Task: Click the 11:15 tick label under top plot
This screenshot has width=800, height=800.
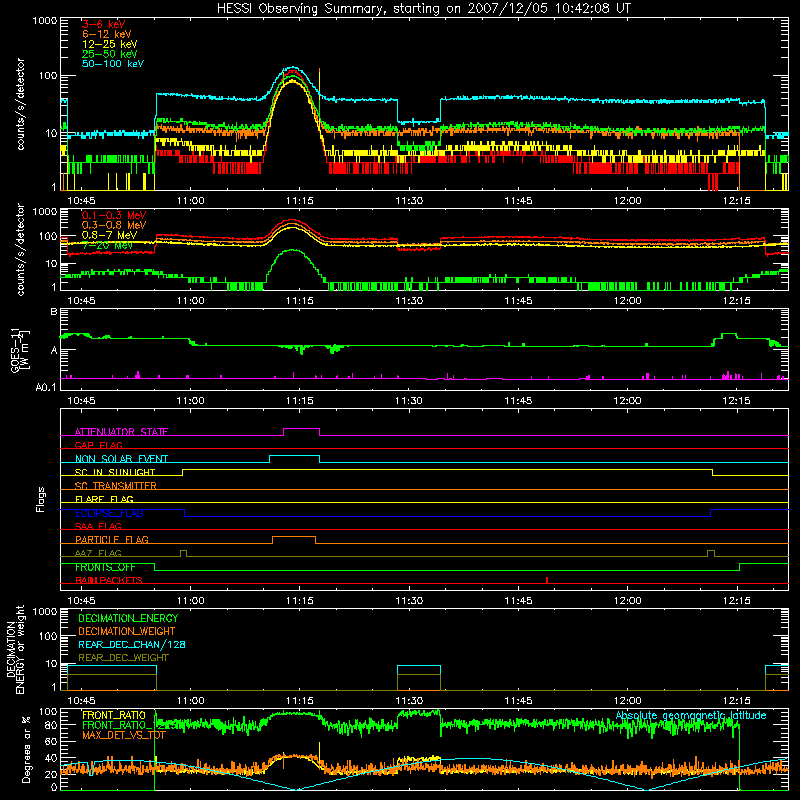Action: point(300,201)
